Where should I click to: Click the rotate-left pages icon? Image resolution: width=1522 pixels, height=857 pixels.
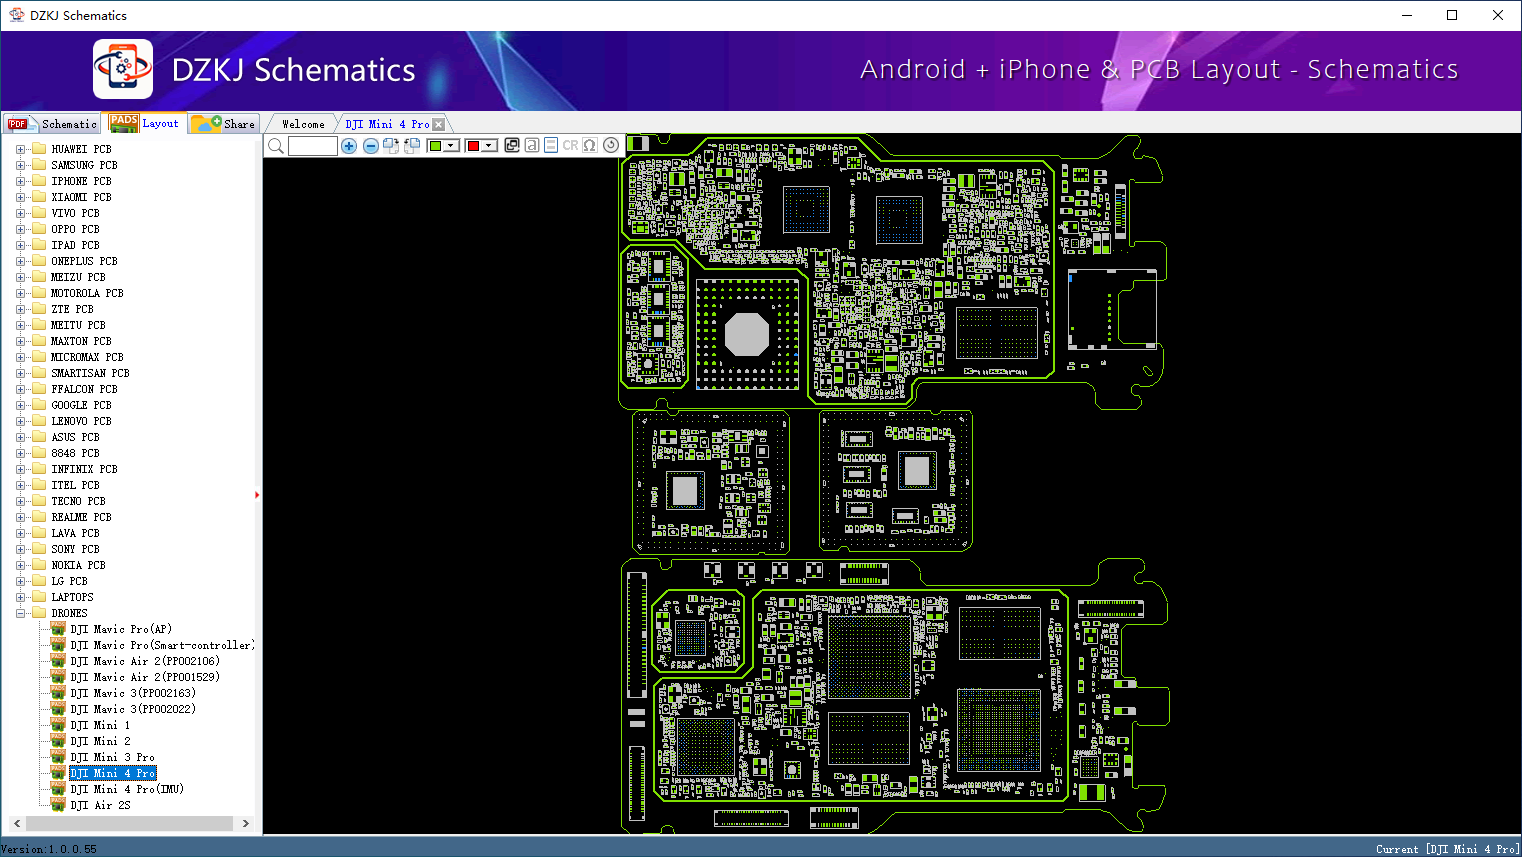tap(412, 146)
